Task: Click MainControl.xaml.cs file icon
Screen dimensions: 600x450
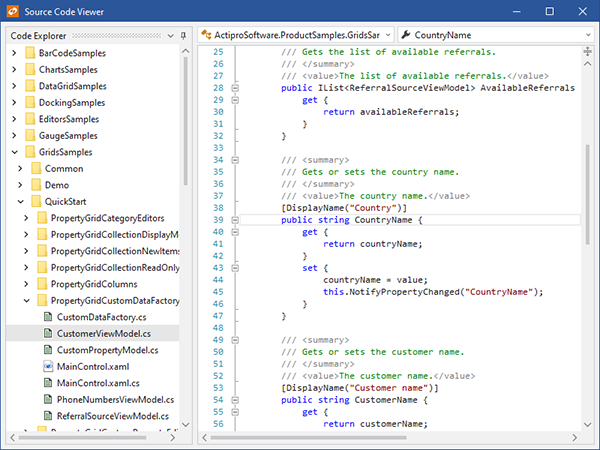Action: [48, 383]
